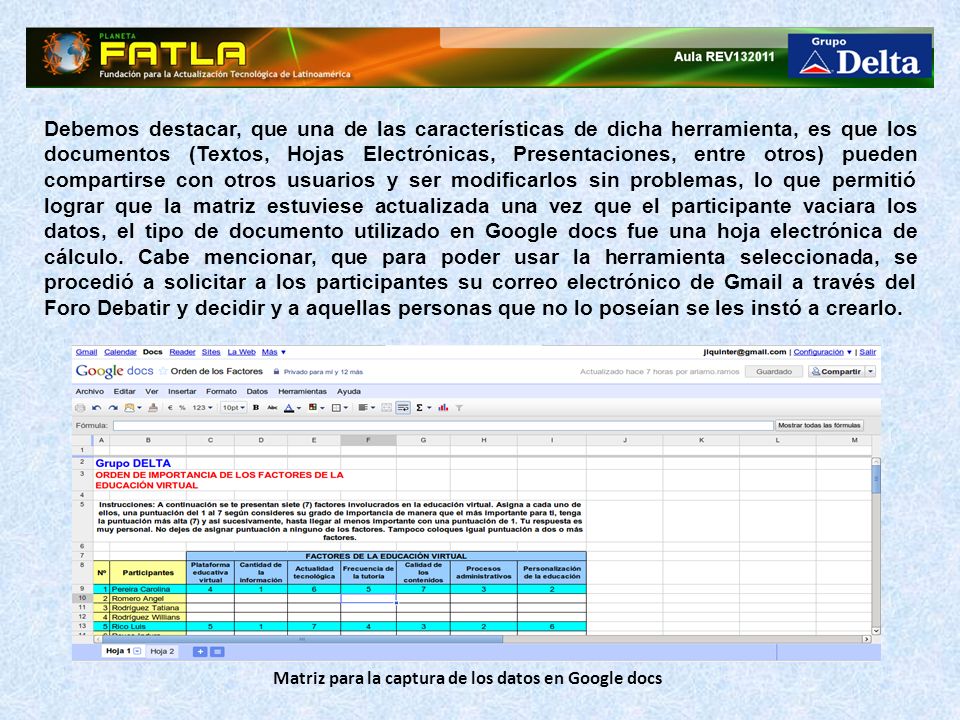Click the Redo arrow icon

(x=113, y=408)
